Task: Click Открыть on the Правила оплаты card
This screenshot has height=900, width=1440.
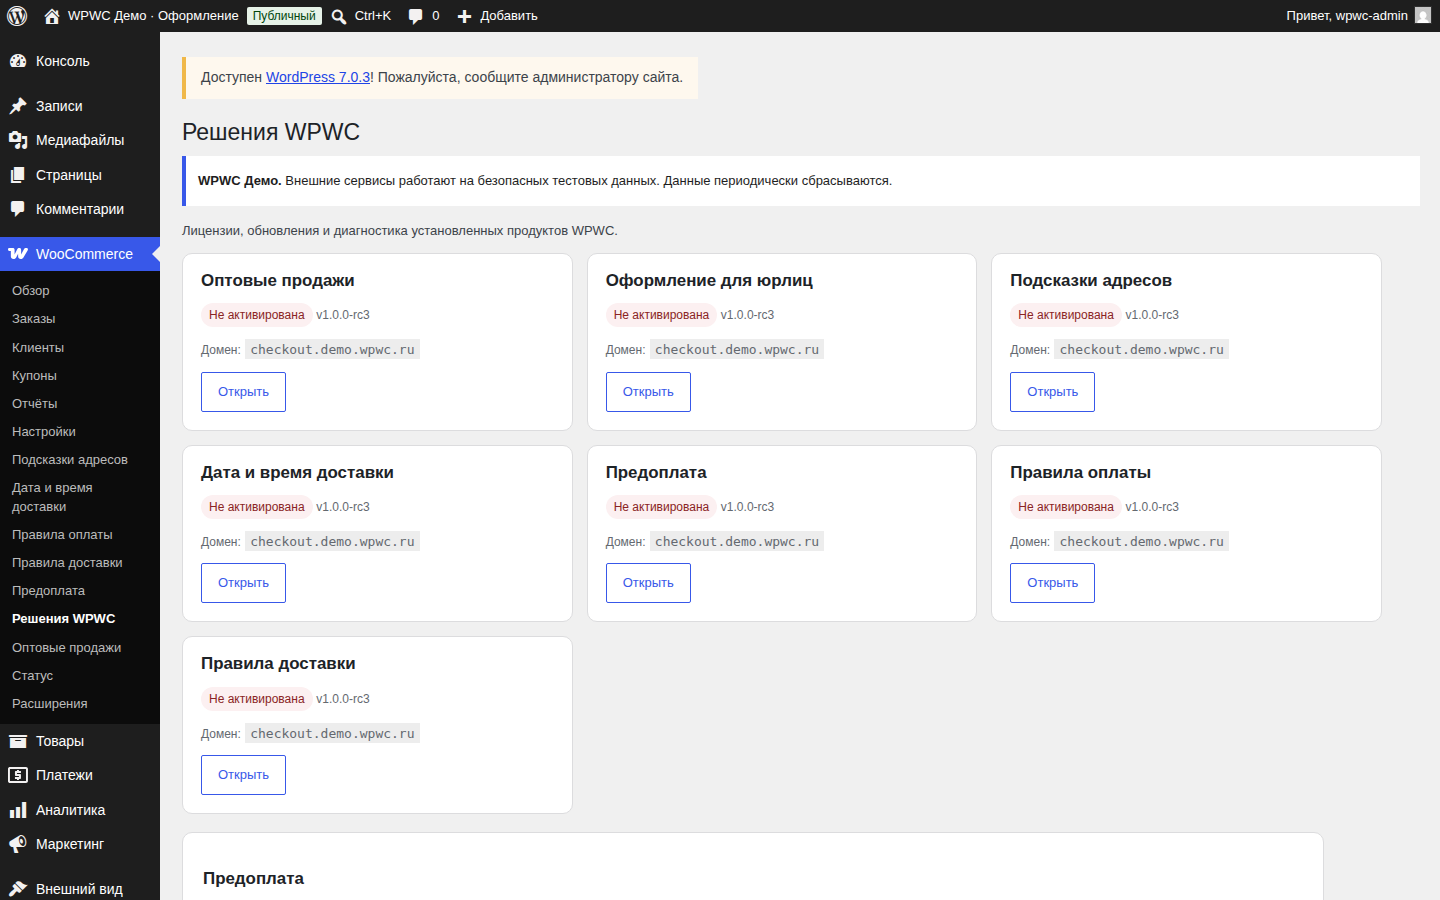Action: 1052,583
